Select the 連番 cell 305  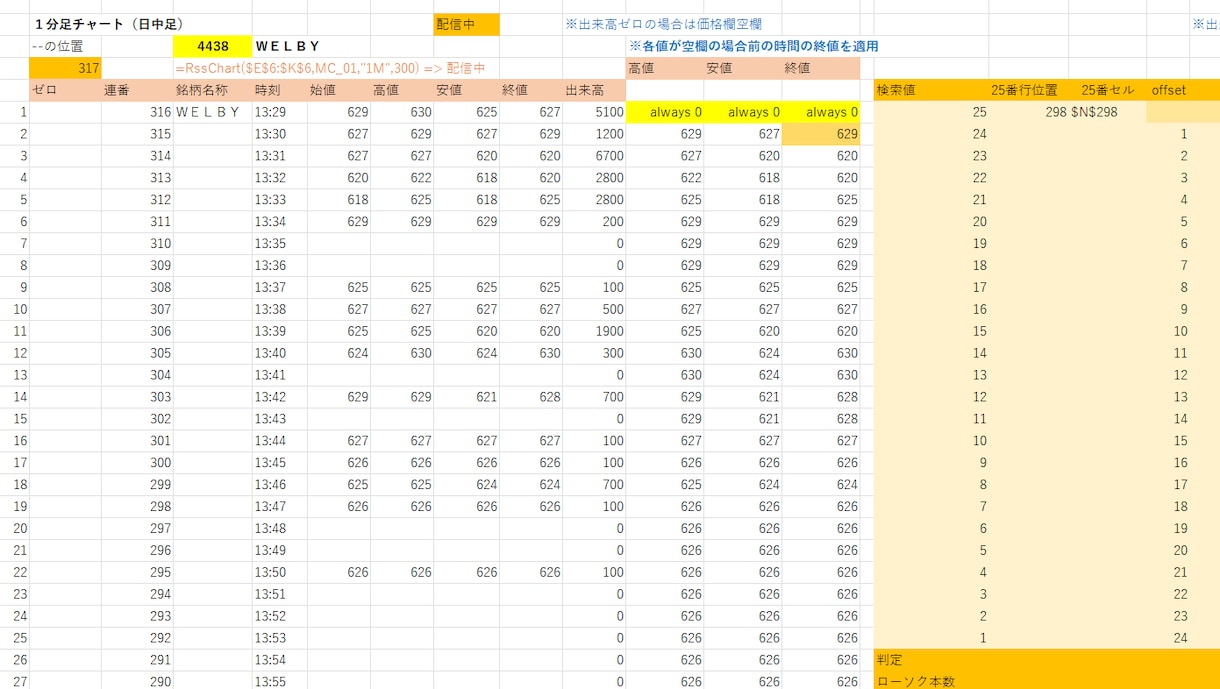click(137, 353)
